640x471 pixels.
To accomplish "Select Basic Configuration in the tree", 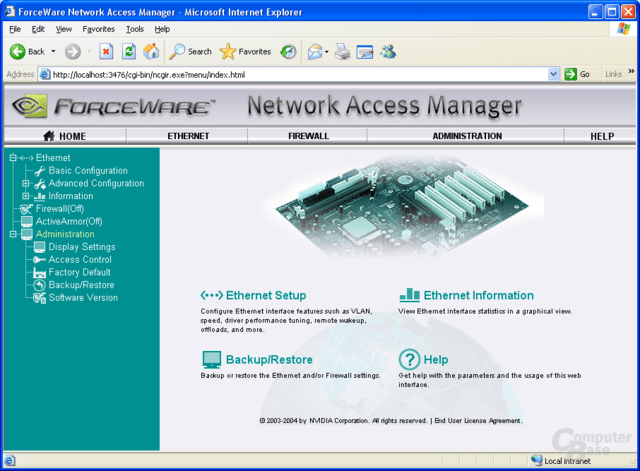I will 88,171.
